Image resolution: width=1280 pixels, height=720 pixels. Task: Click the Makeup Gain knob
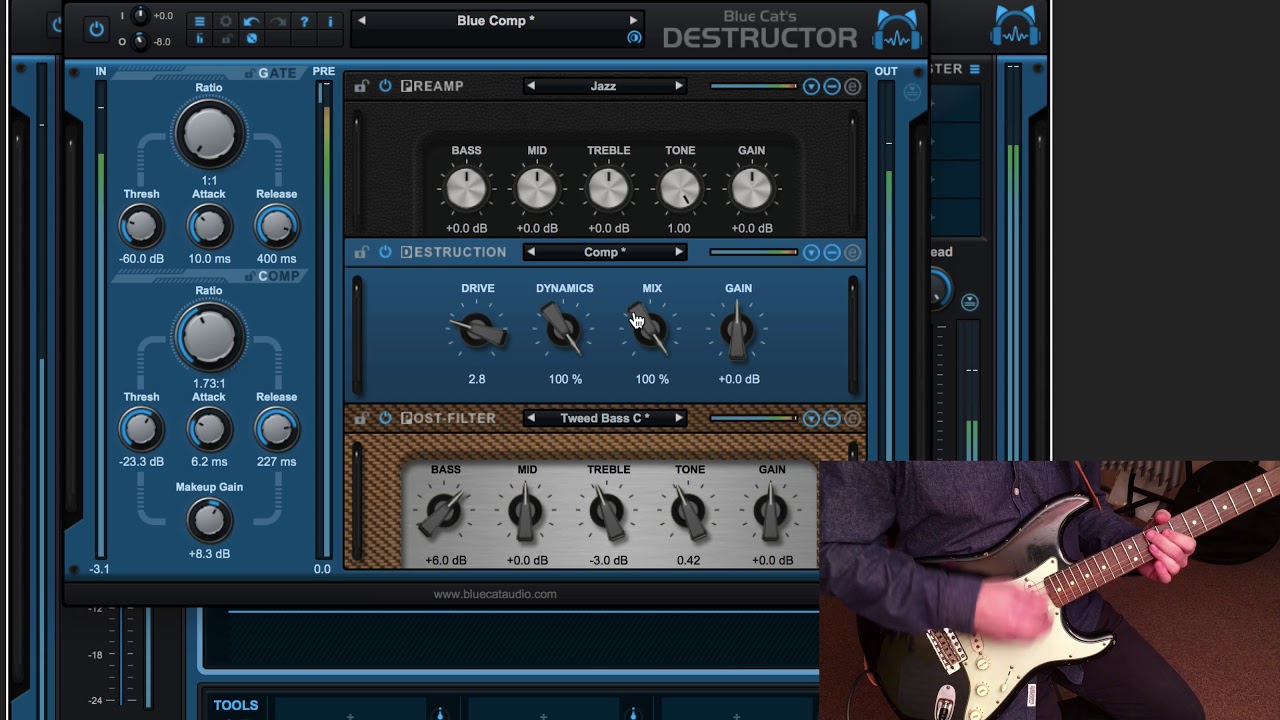coord(209,520)
